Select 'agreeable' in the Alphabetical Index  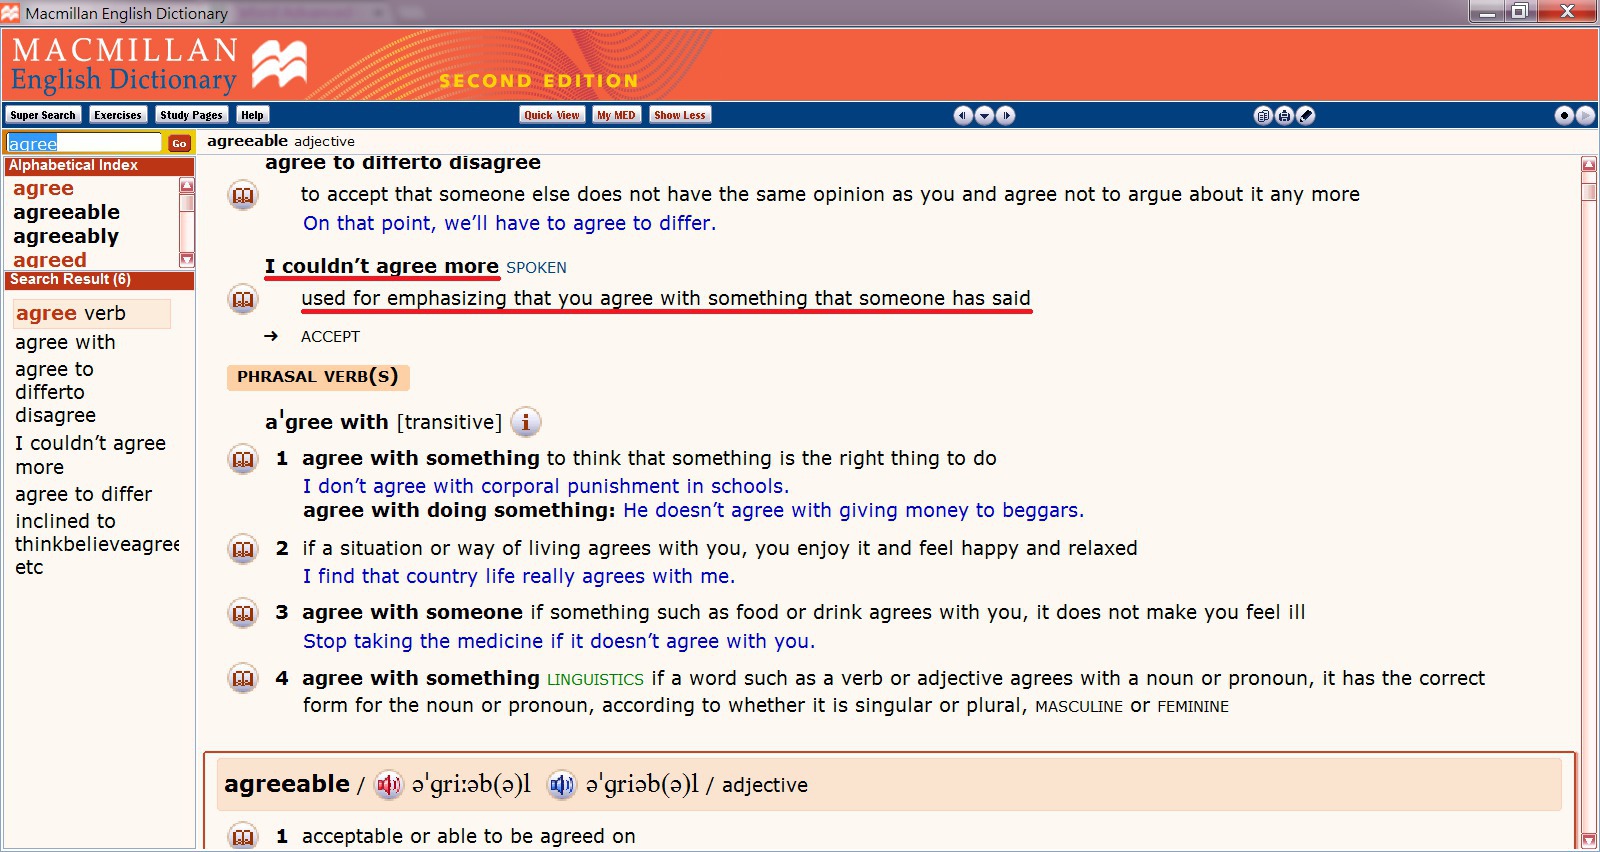[67, 212]
